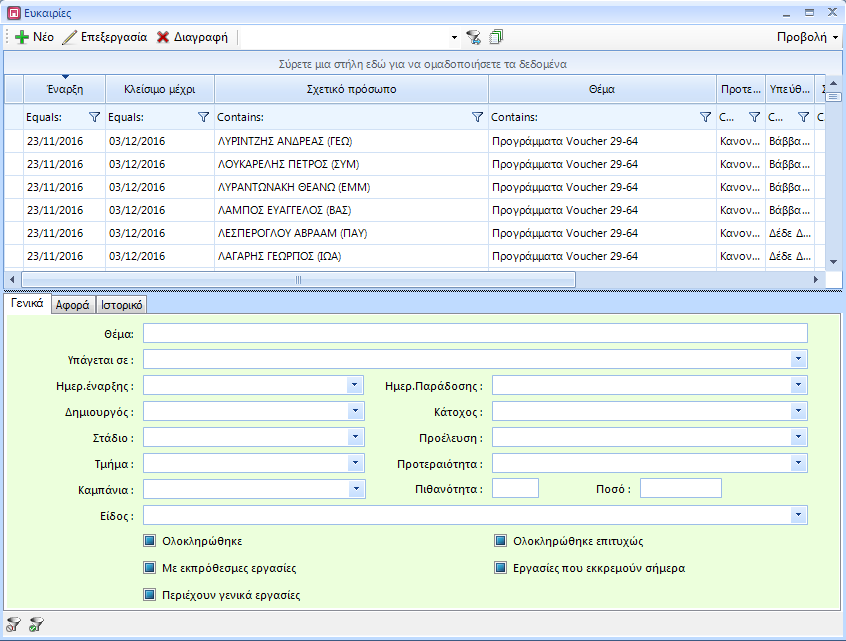
Task: Click the filter funnel in the Θέμα column
Action: click(x=705, y=117)
